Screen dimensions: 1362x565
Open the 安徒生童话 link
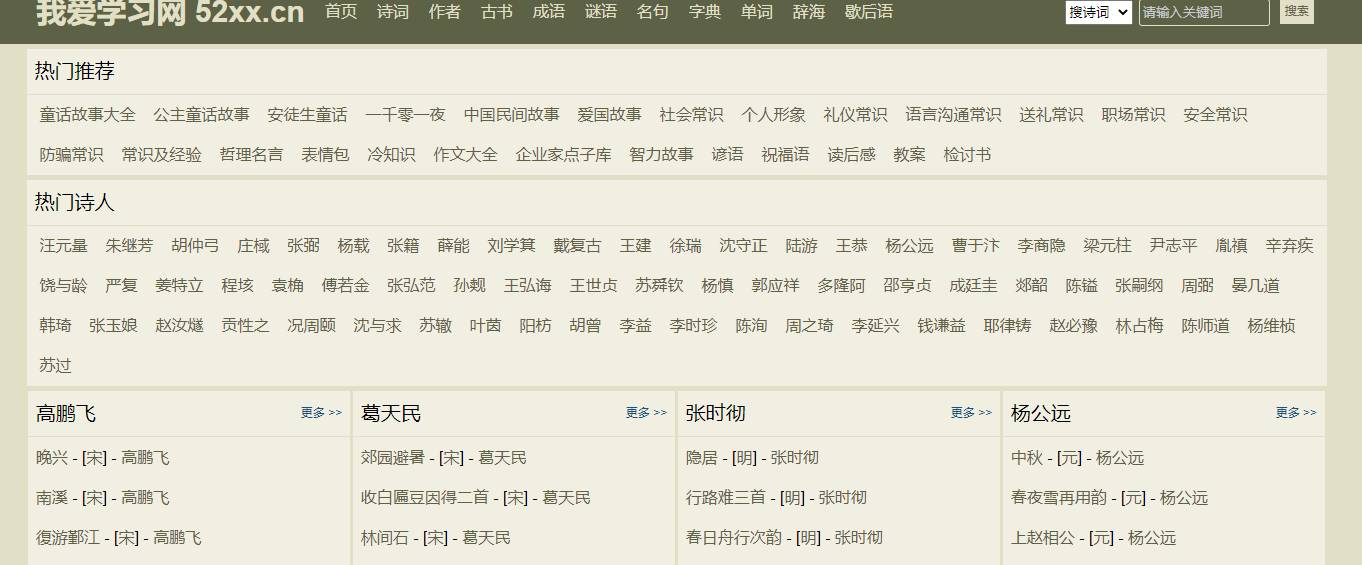(308, 115)
